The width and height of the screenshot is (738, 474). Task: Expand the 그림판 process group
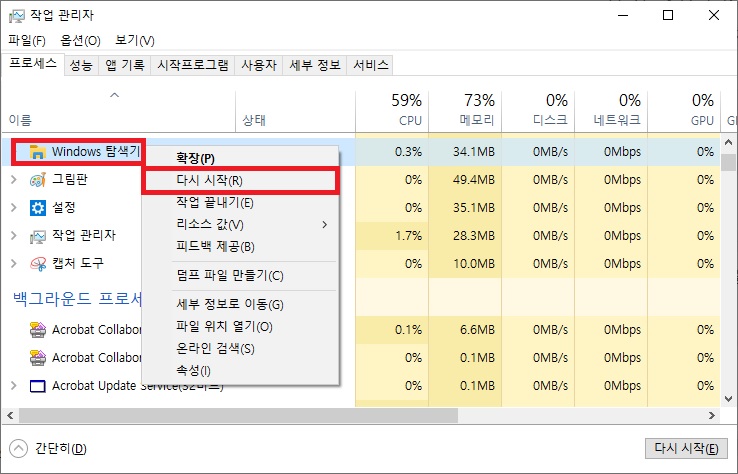click(14, 180)
